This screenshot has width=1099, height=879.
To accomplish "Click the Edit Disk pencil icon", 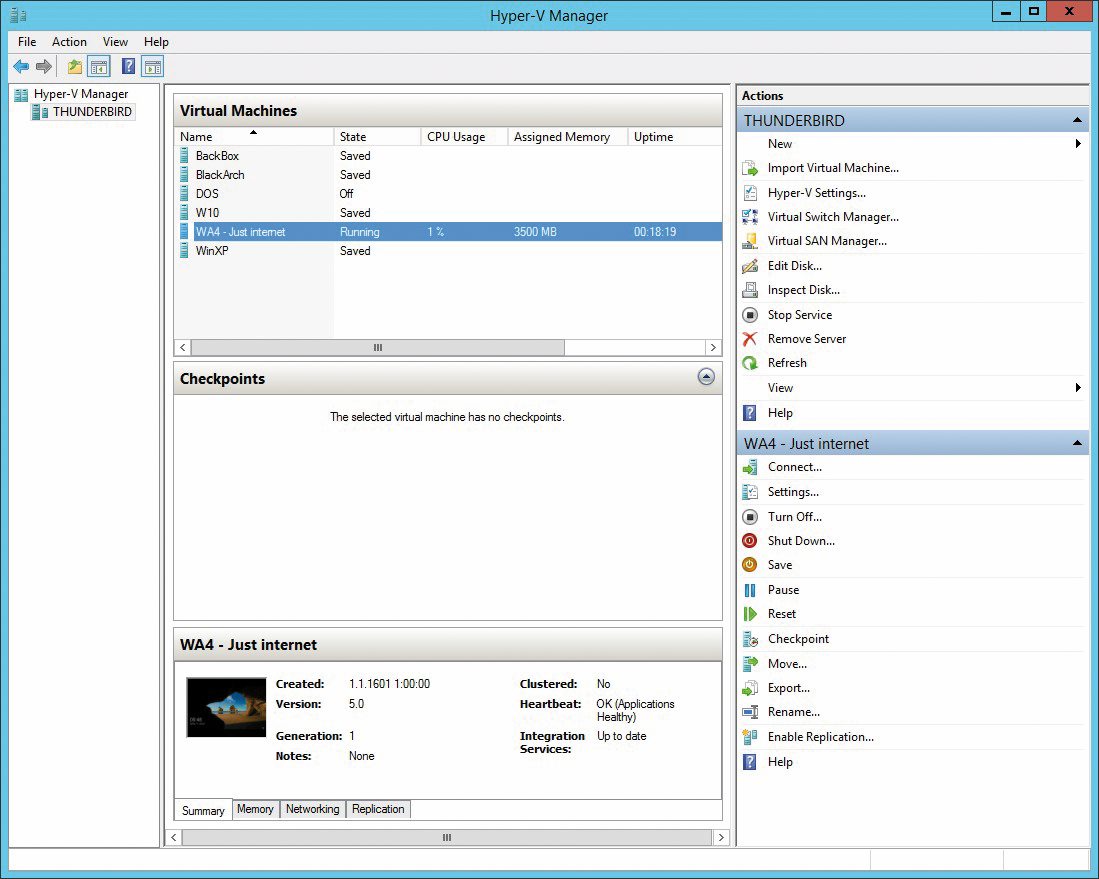I will pos(750,266).
